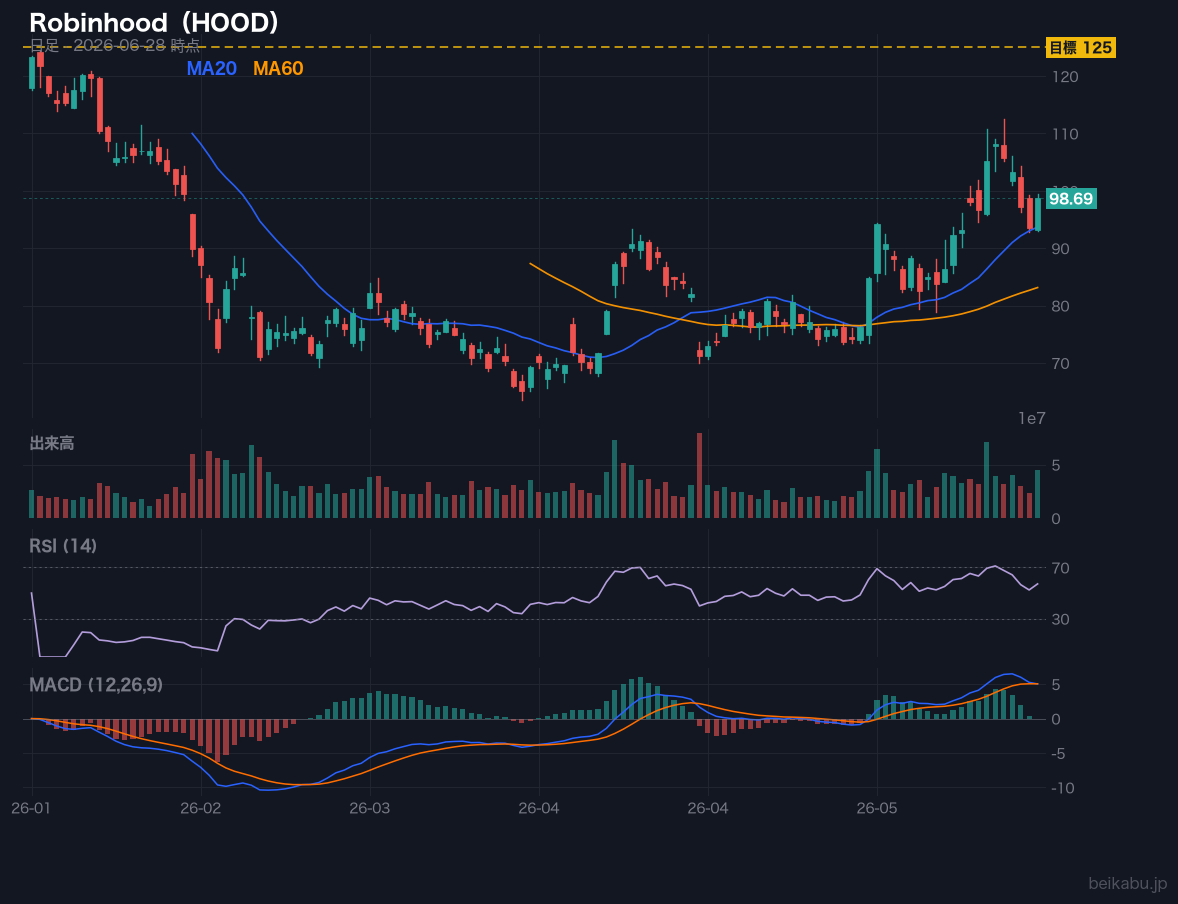This screenshot has height=904, width=1178.
Task: Click the 120 price axis label
Action: (x=1065, y=77)
